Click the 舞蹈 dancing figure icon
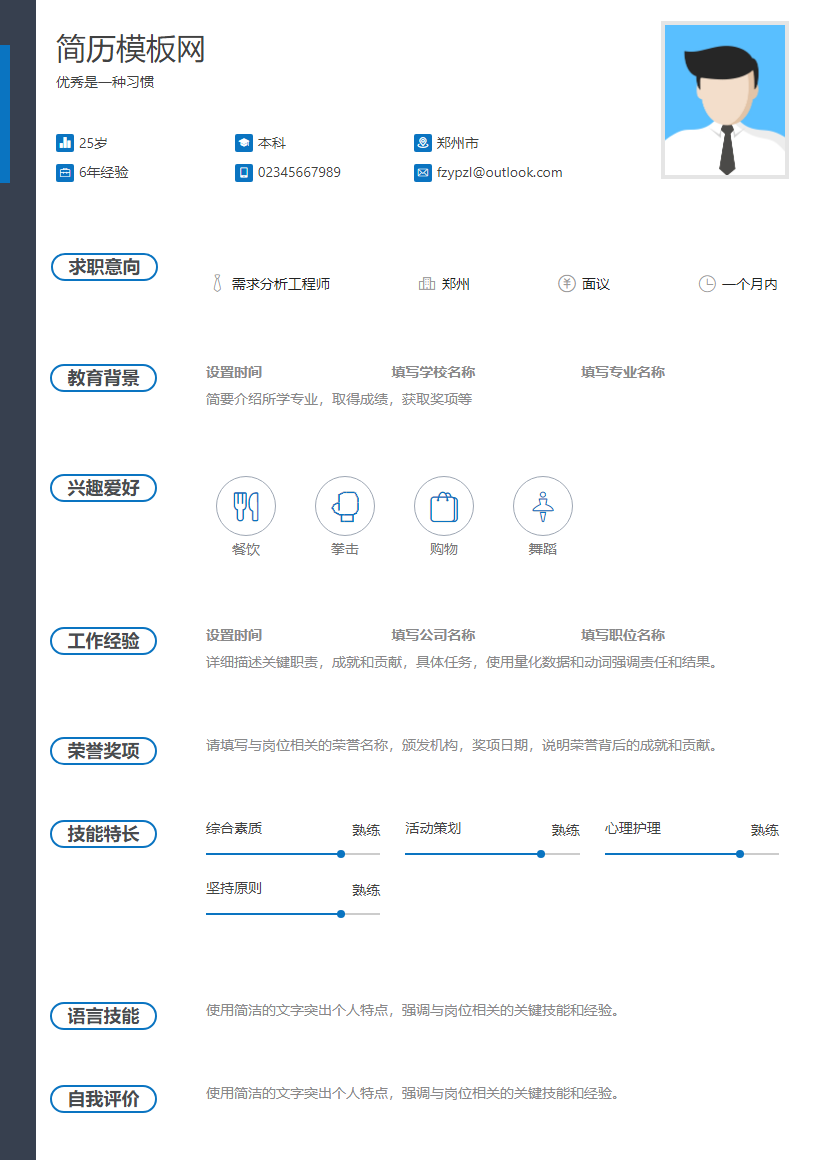820x1160 pixels. 542,506
